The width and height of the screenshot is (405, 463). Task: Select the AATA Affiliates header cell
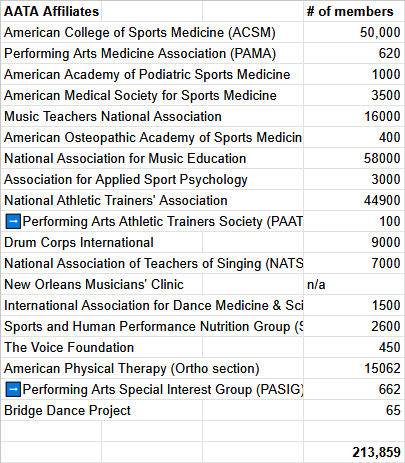pyautogui.click(x=51, y=11)
